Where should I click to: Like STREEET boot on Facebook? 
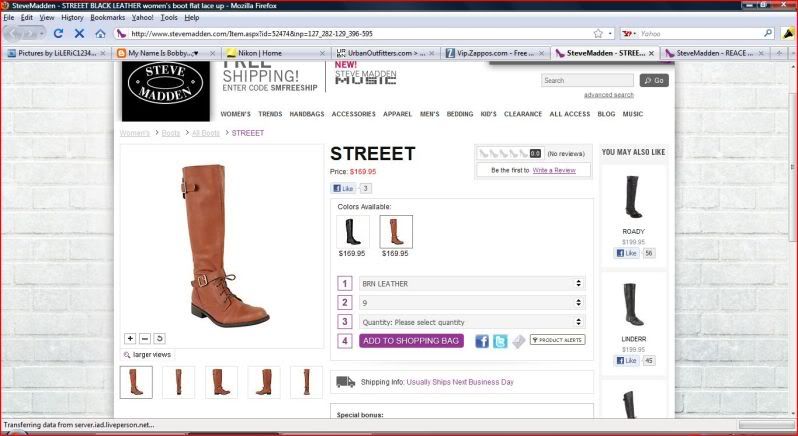tap(343, 188)
